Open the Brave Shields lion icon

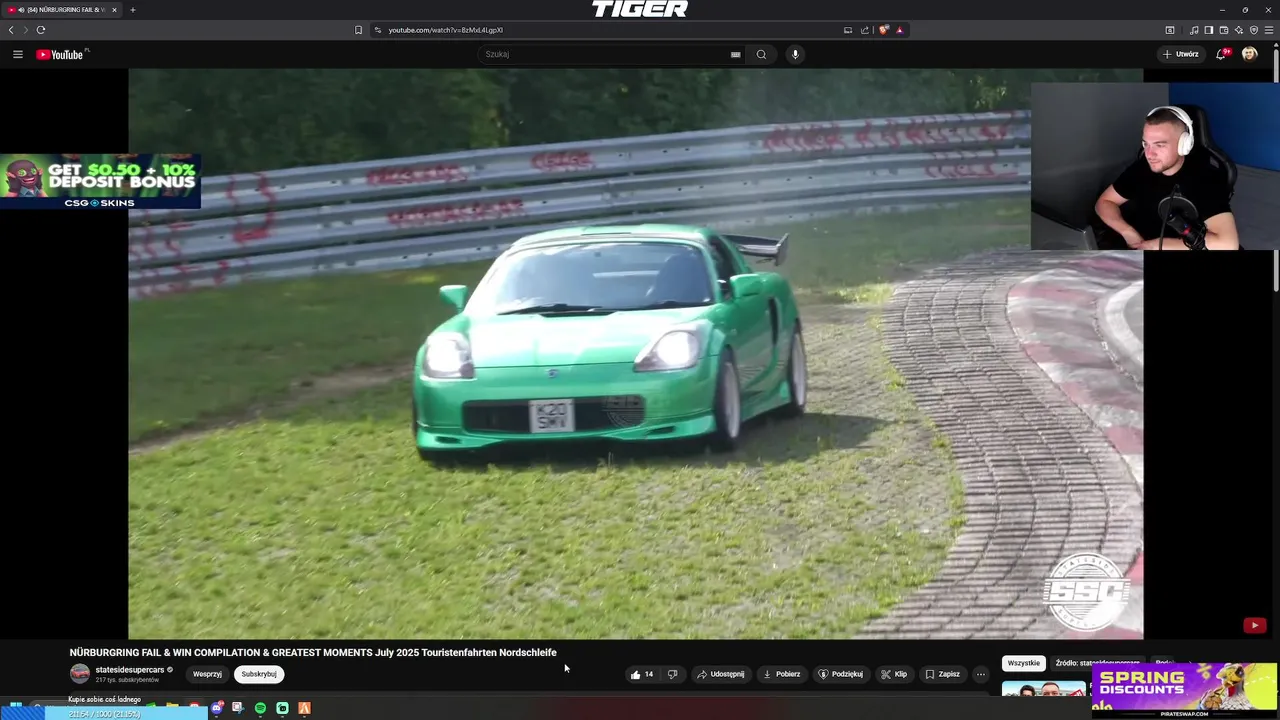[x=884, y=30]
